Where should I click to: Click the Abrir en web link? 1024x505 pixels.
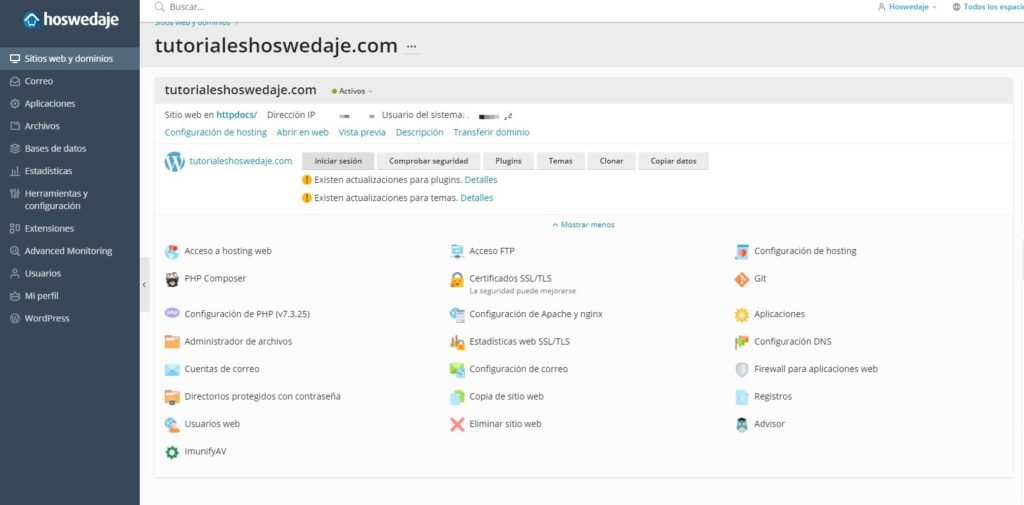[x=302, y=133]
